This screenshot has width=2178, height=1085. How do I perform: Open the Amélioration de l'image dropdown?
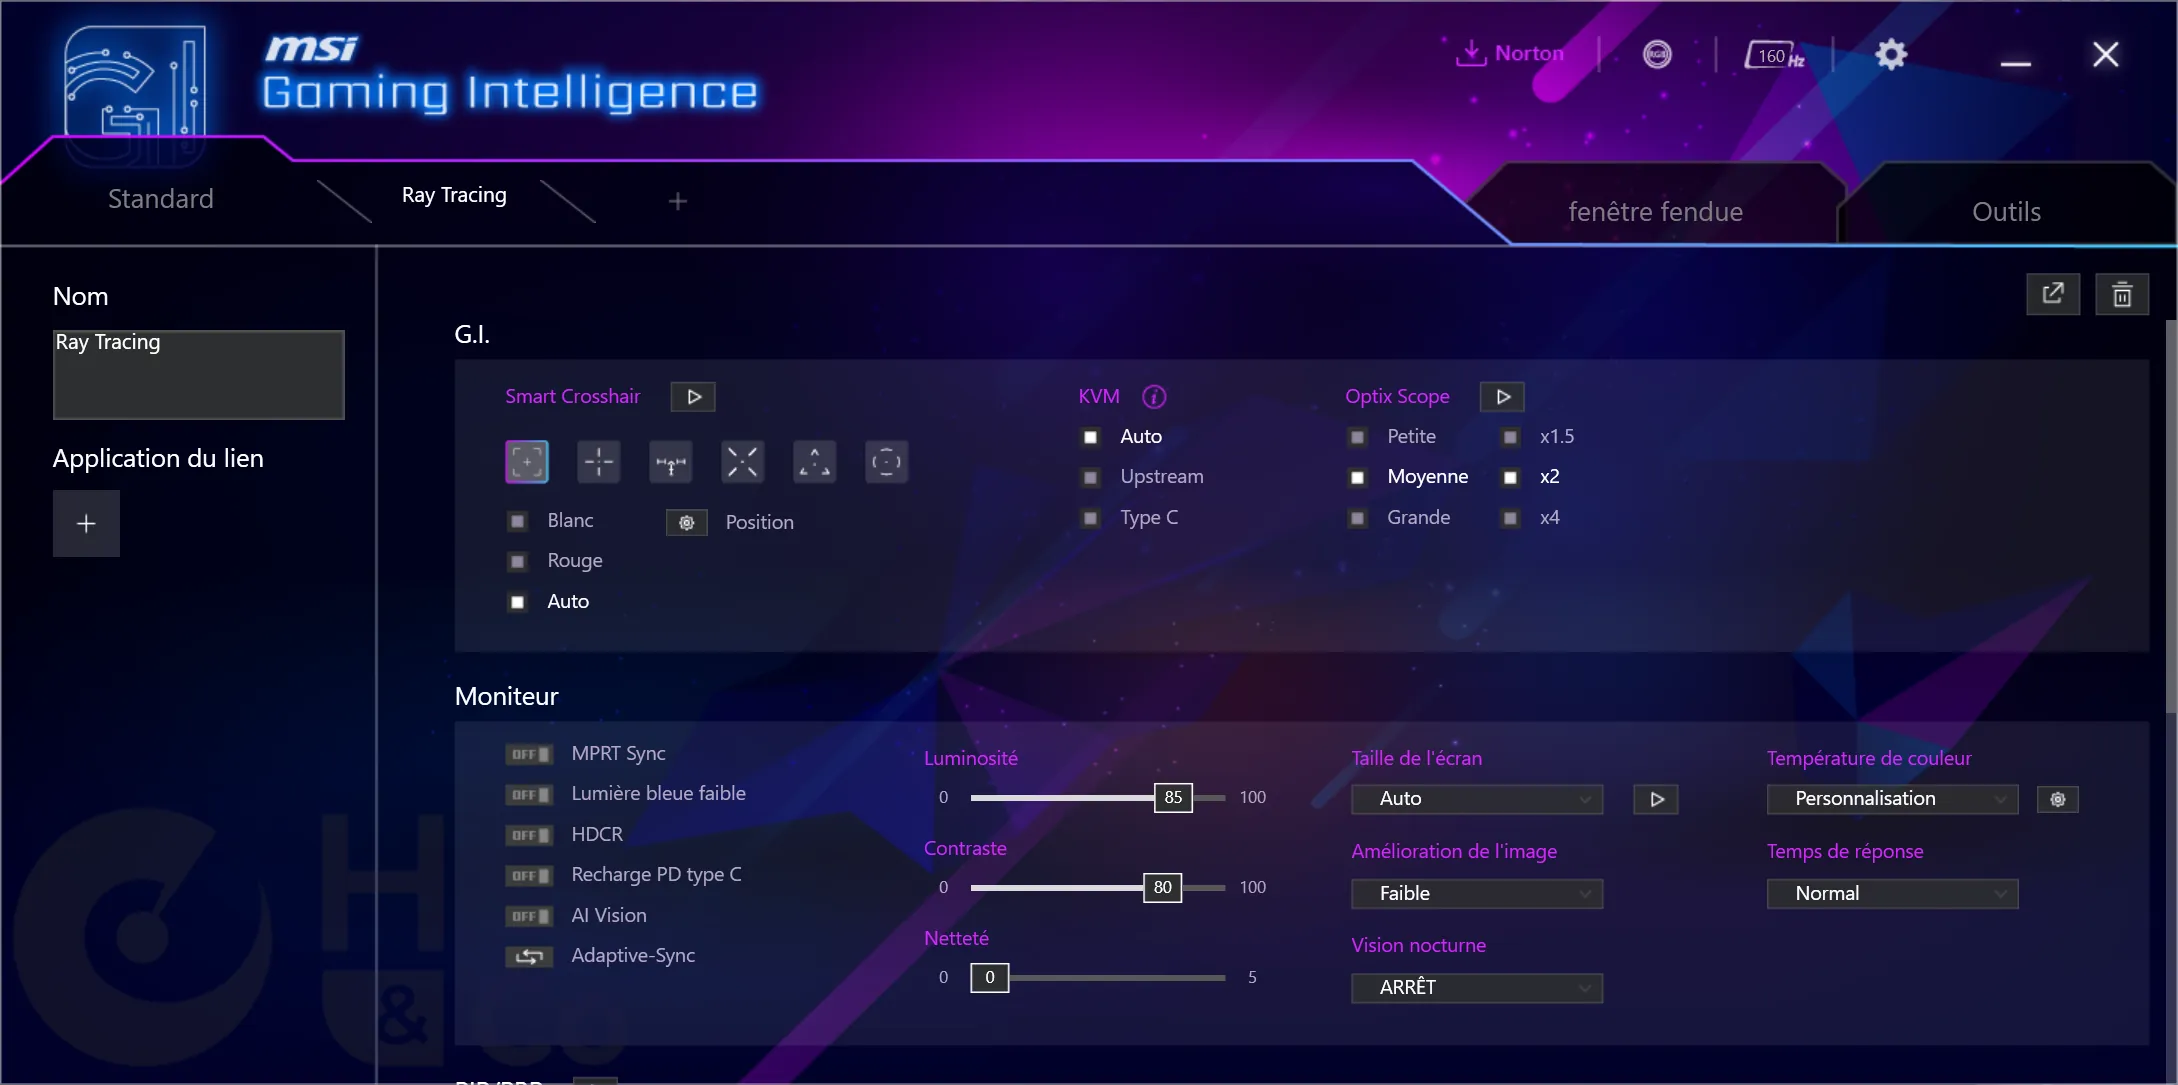pos(1477,892)
